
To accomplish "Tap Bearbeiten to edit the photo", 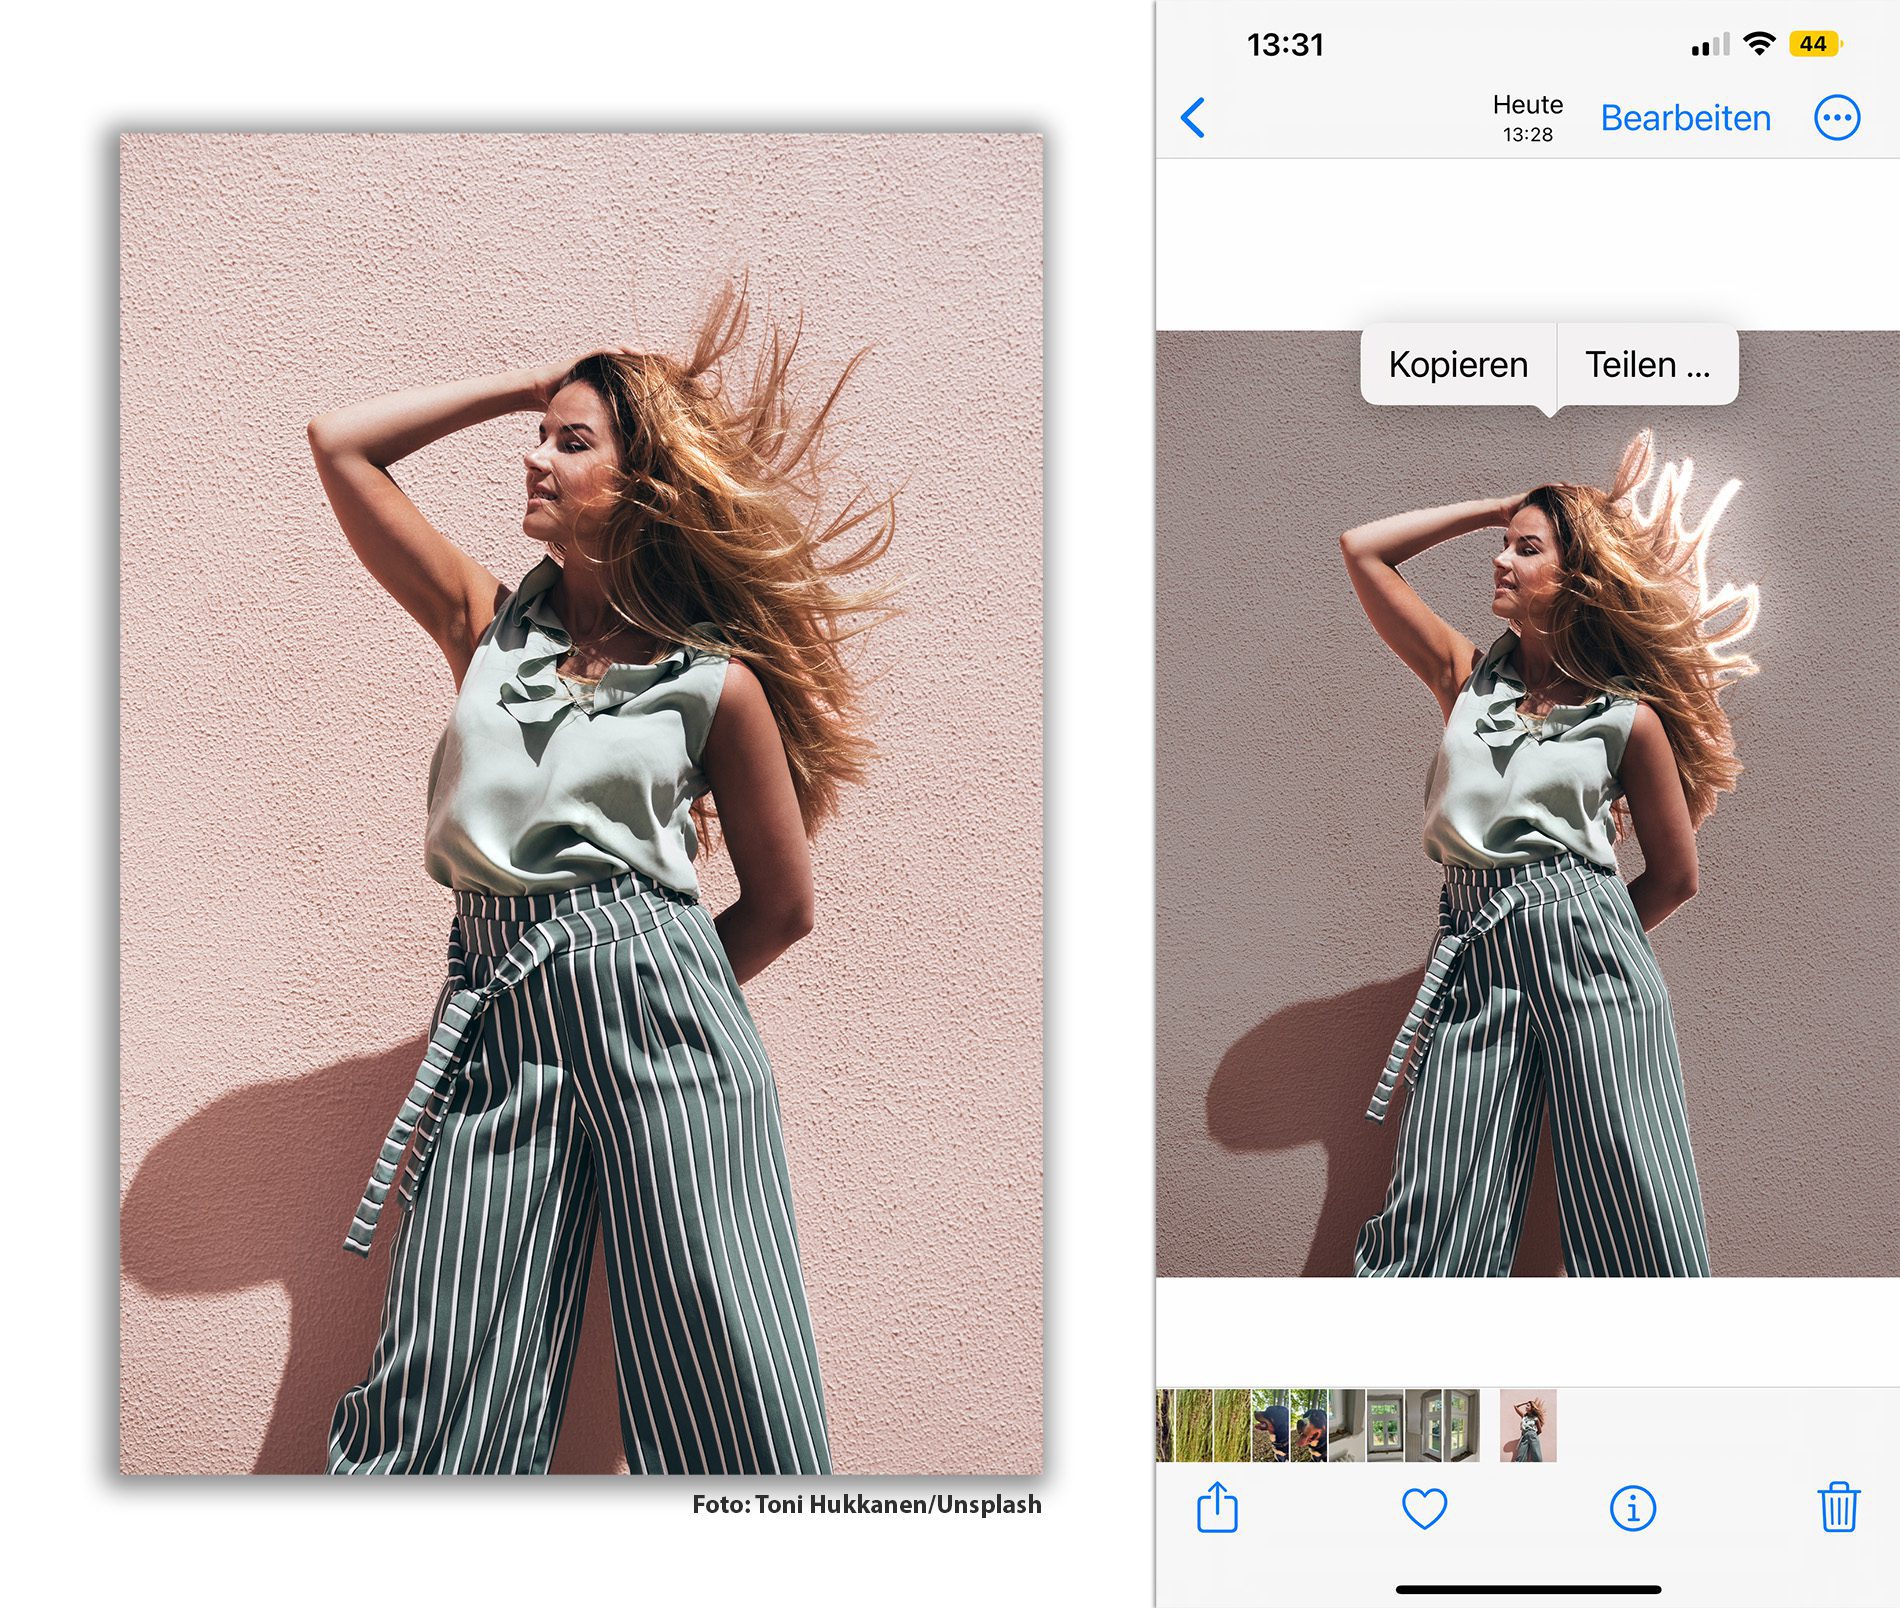I will [1685, 118].
